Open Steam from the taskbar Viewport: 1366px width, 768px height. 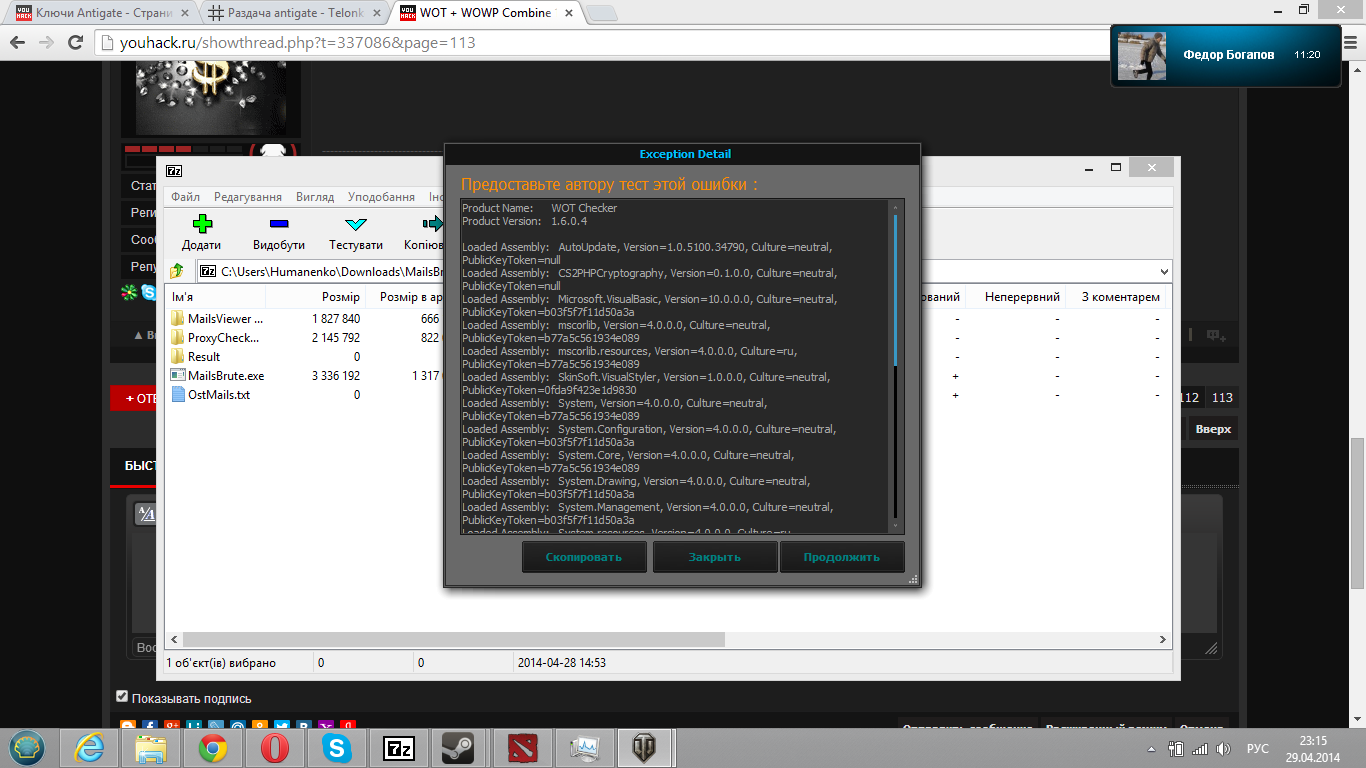coord(460,748)
